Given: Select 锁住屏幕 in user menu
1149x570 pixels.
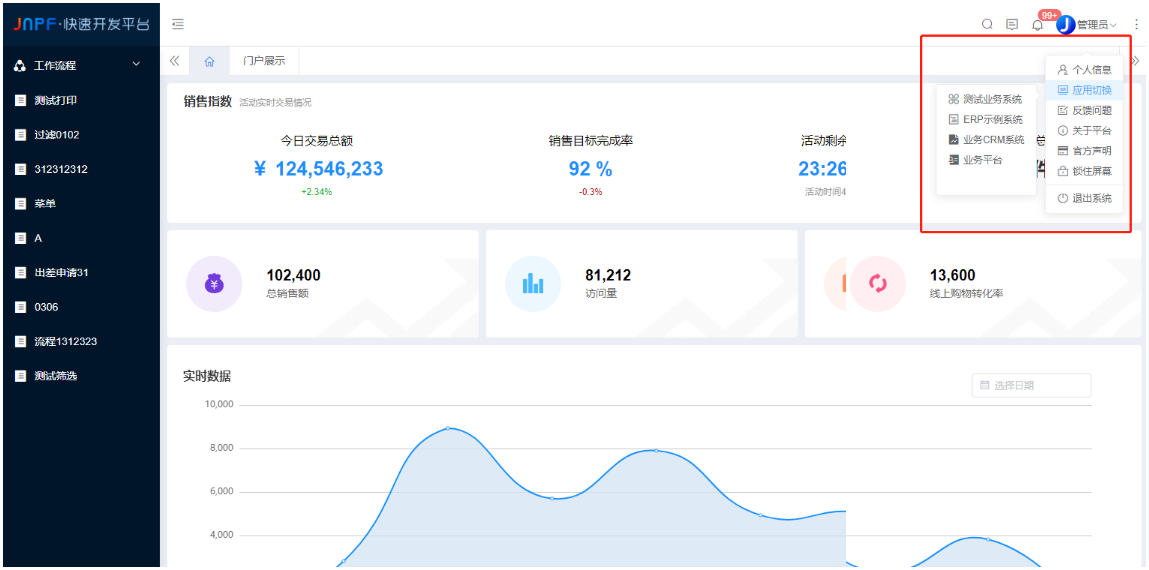Looking at the screenshot, I should coord(1085,172).
